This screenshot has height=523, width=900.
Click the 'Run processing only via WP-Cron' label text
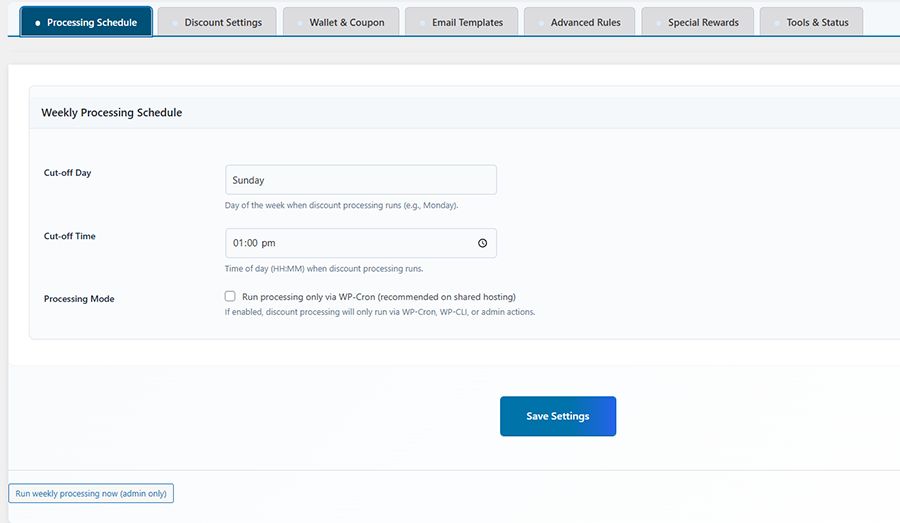click(378, 297)
